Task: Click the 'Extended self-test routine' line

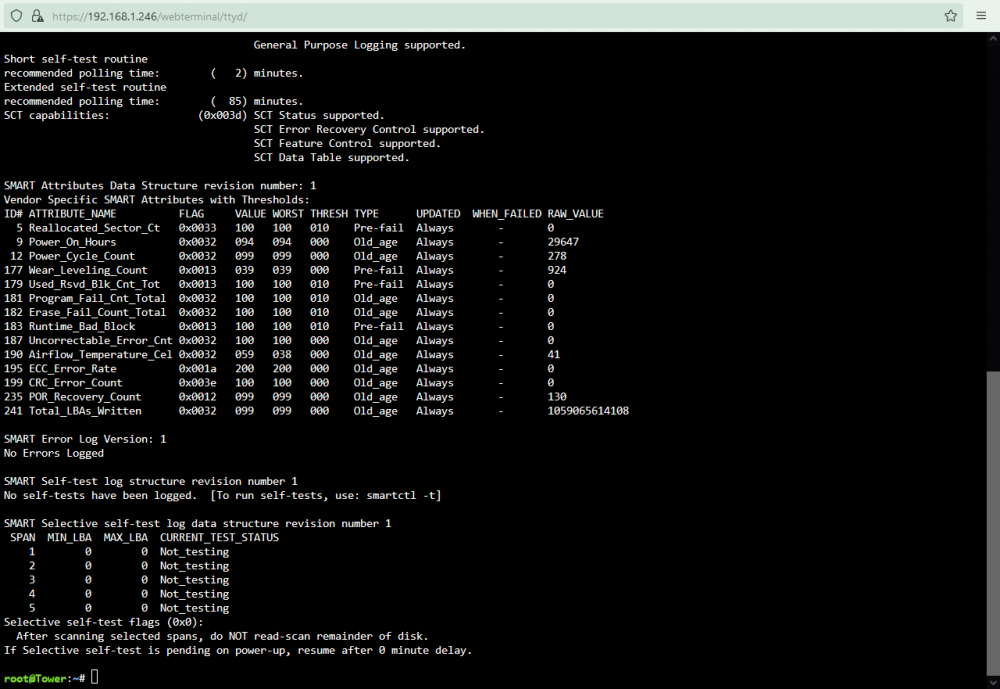Action: pos(85,87)
